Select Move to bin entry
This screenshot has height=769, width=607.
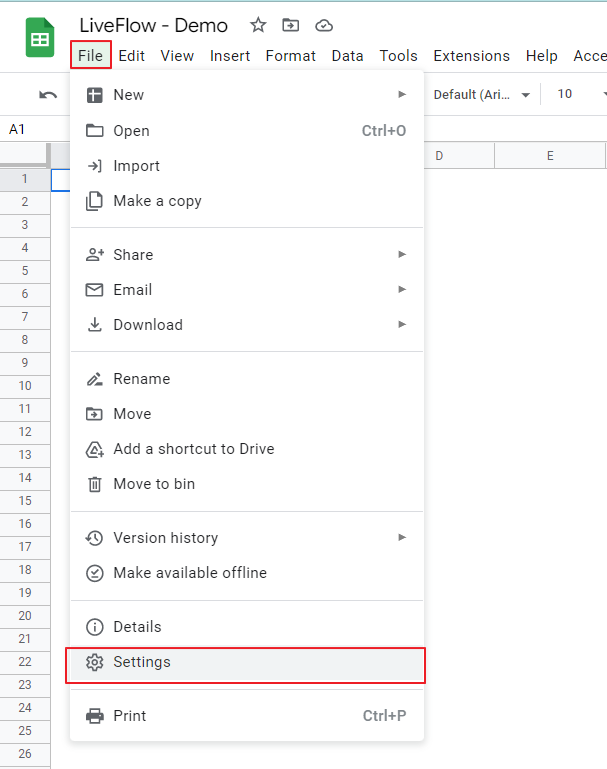(247, 484)
